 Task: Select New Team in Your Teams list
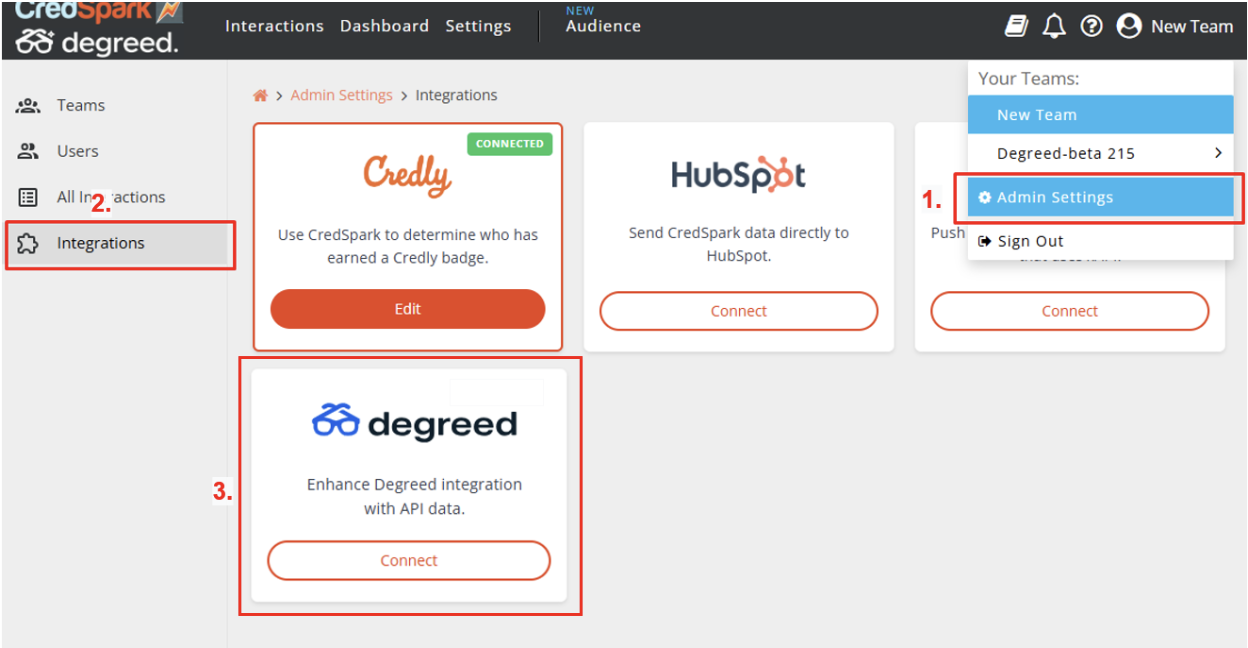coord(1100,115)
